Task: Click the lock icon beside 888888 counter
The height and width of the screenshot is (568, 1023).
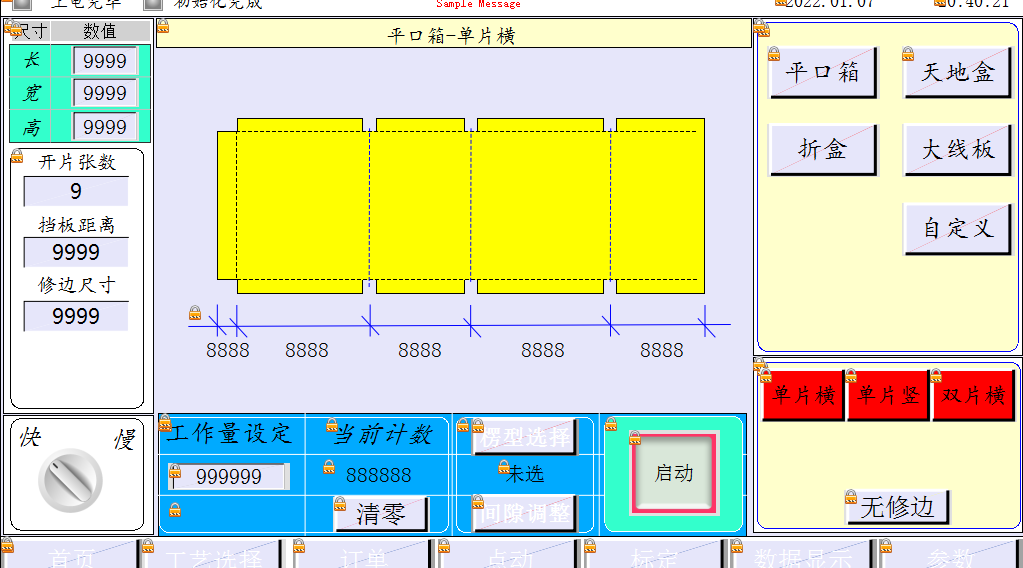Action: pyautogui.click(x=329, y=467)
